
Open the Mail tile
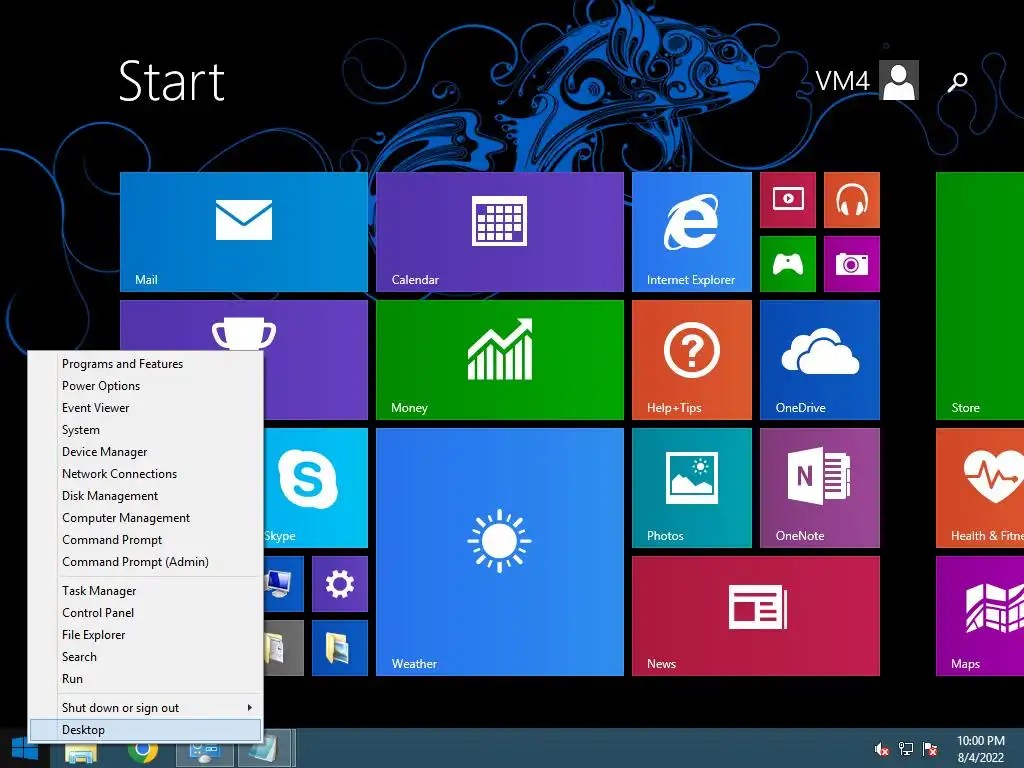click(x=244, y=232)
